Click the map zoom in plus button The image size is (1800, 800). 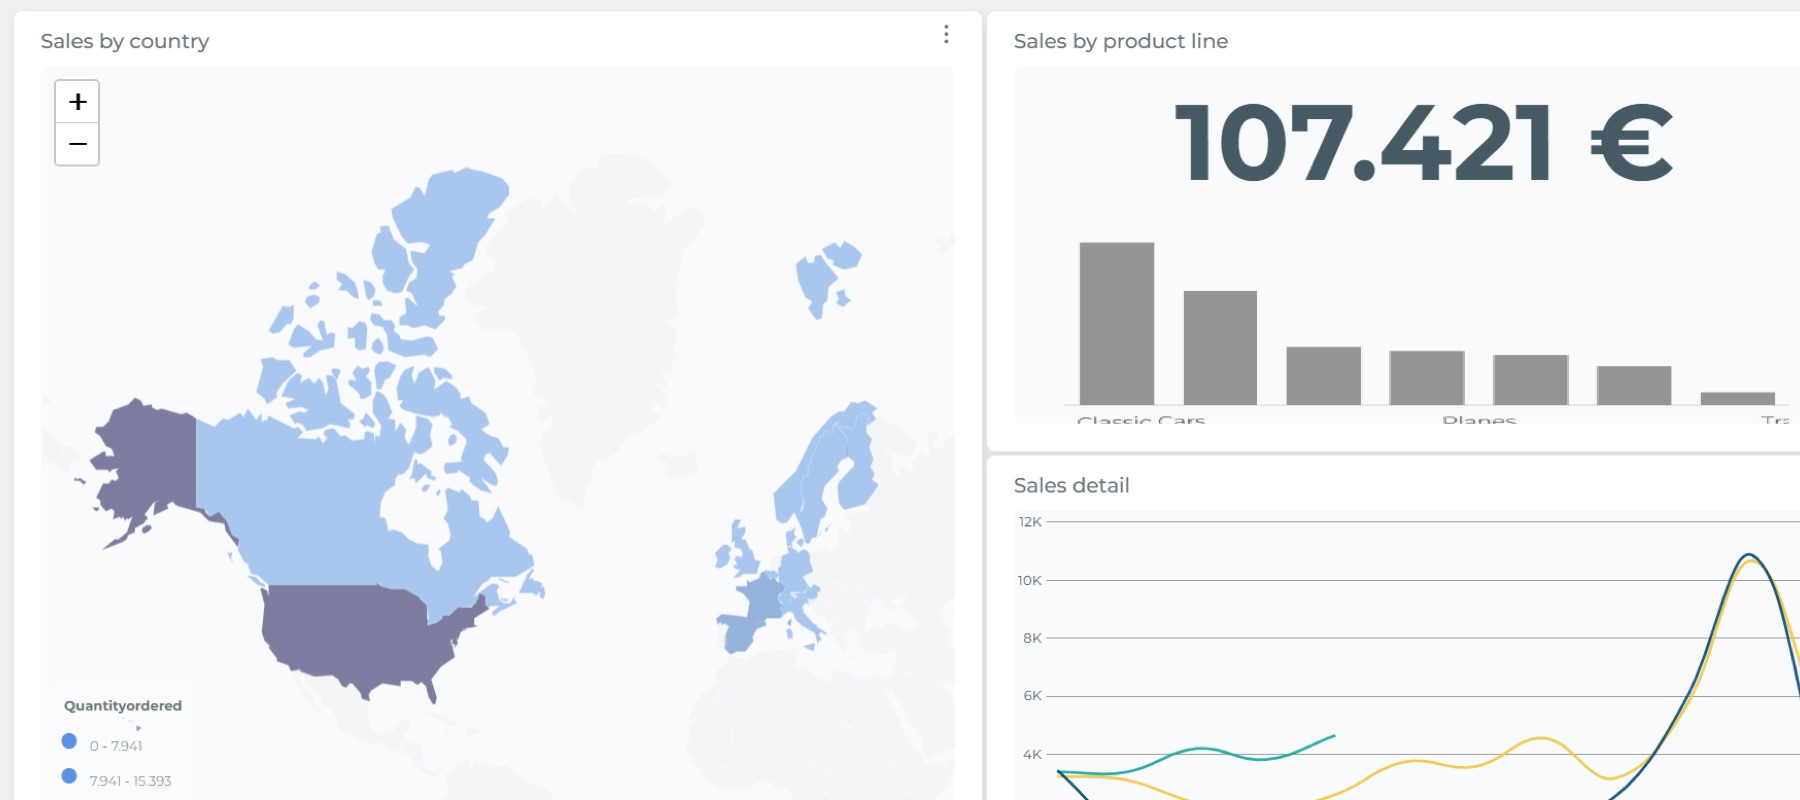(77, 102)
